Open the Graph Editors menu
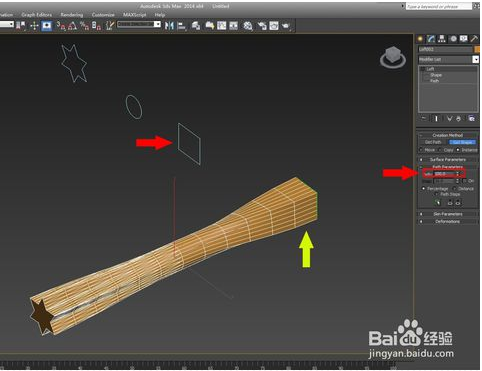482x371 pixels. coord(36,15)
